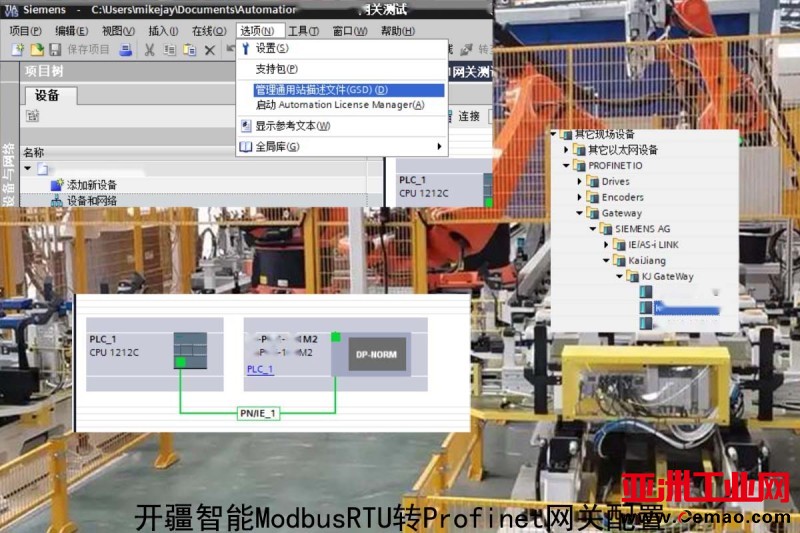This screenshot has height=533, width=800.
Task: Collapse the KaiJiang folder arrow
Action: coord(606,261)
